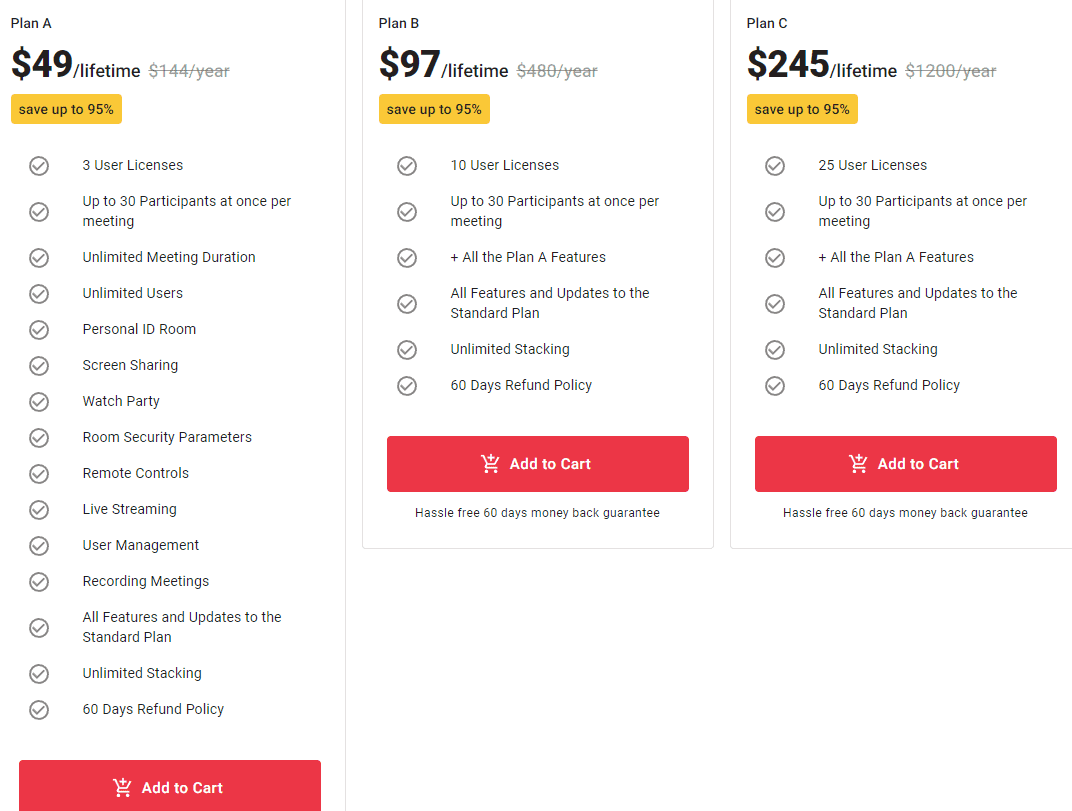Click checkmark icon next to Screen Sharing
This screenshot has height=811, width=1072.
tap(39, 366)
